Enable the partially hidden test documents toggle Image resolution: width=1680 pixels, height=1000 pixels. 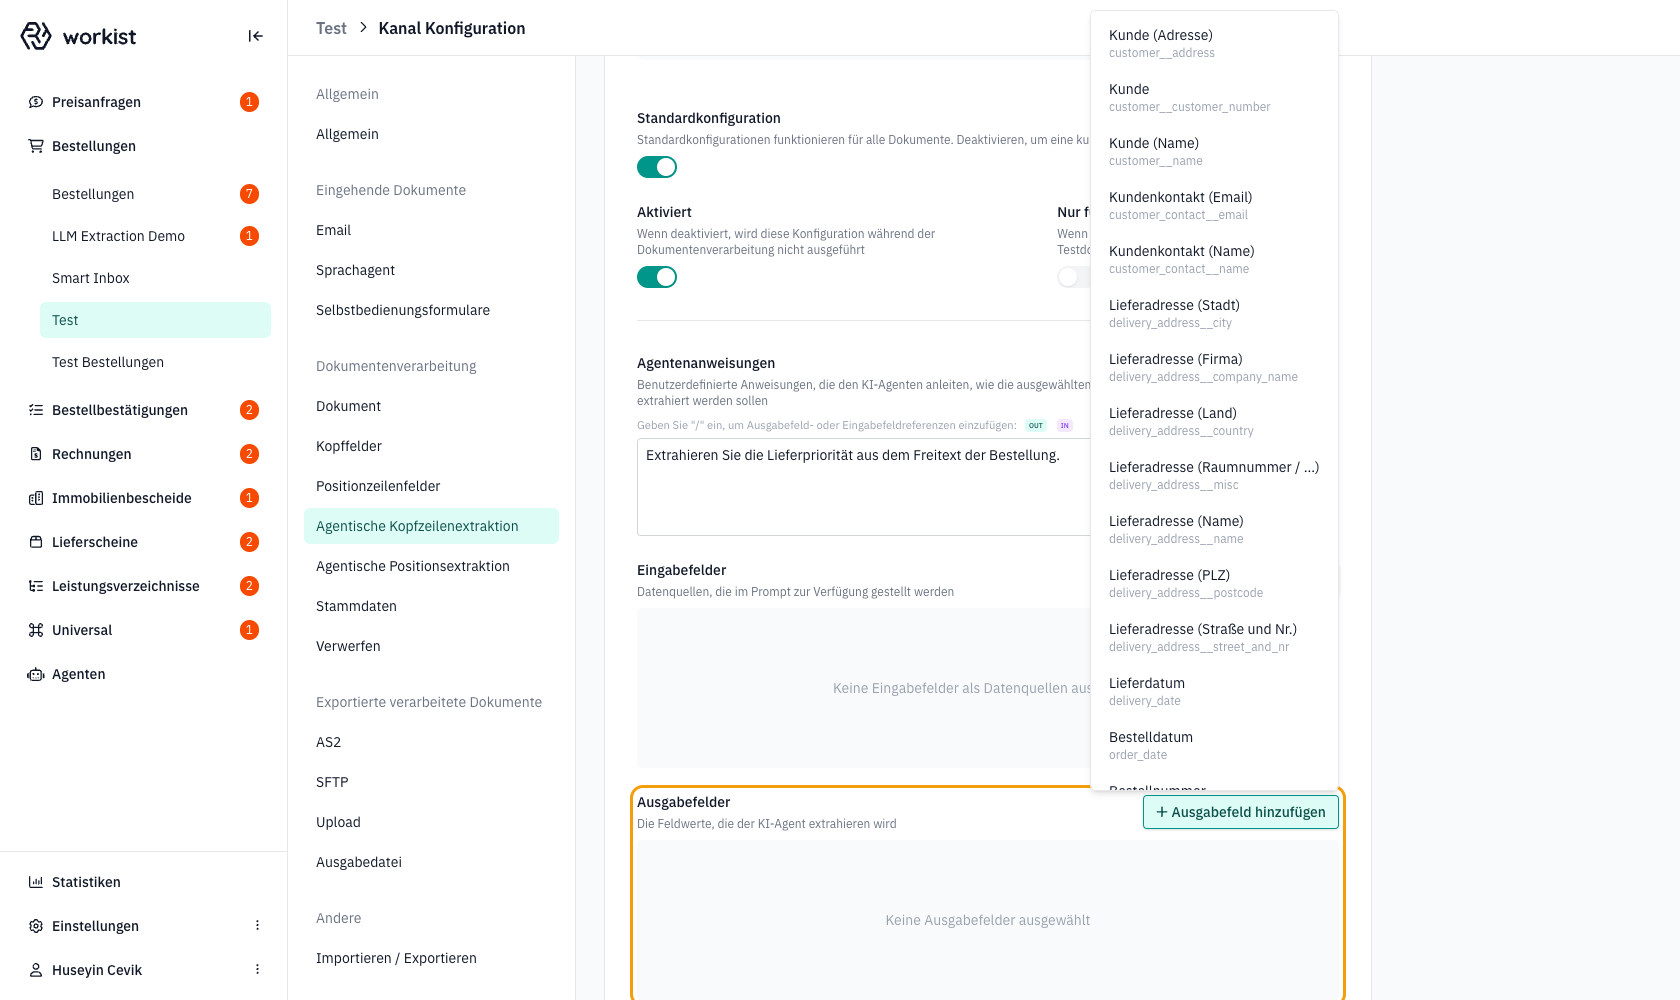[x=1073, y=277]
